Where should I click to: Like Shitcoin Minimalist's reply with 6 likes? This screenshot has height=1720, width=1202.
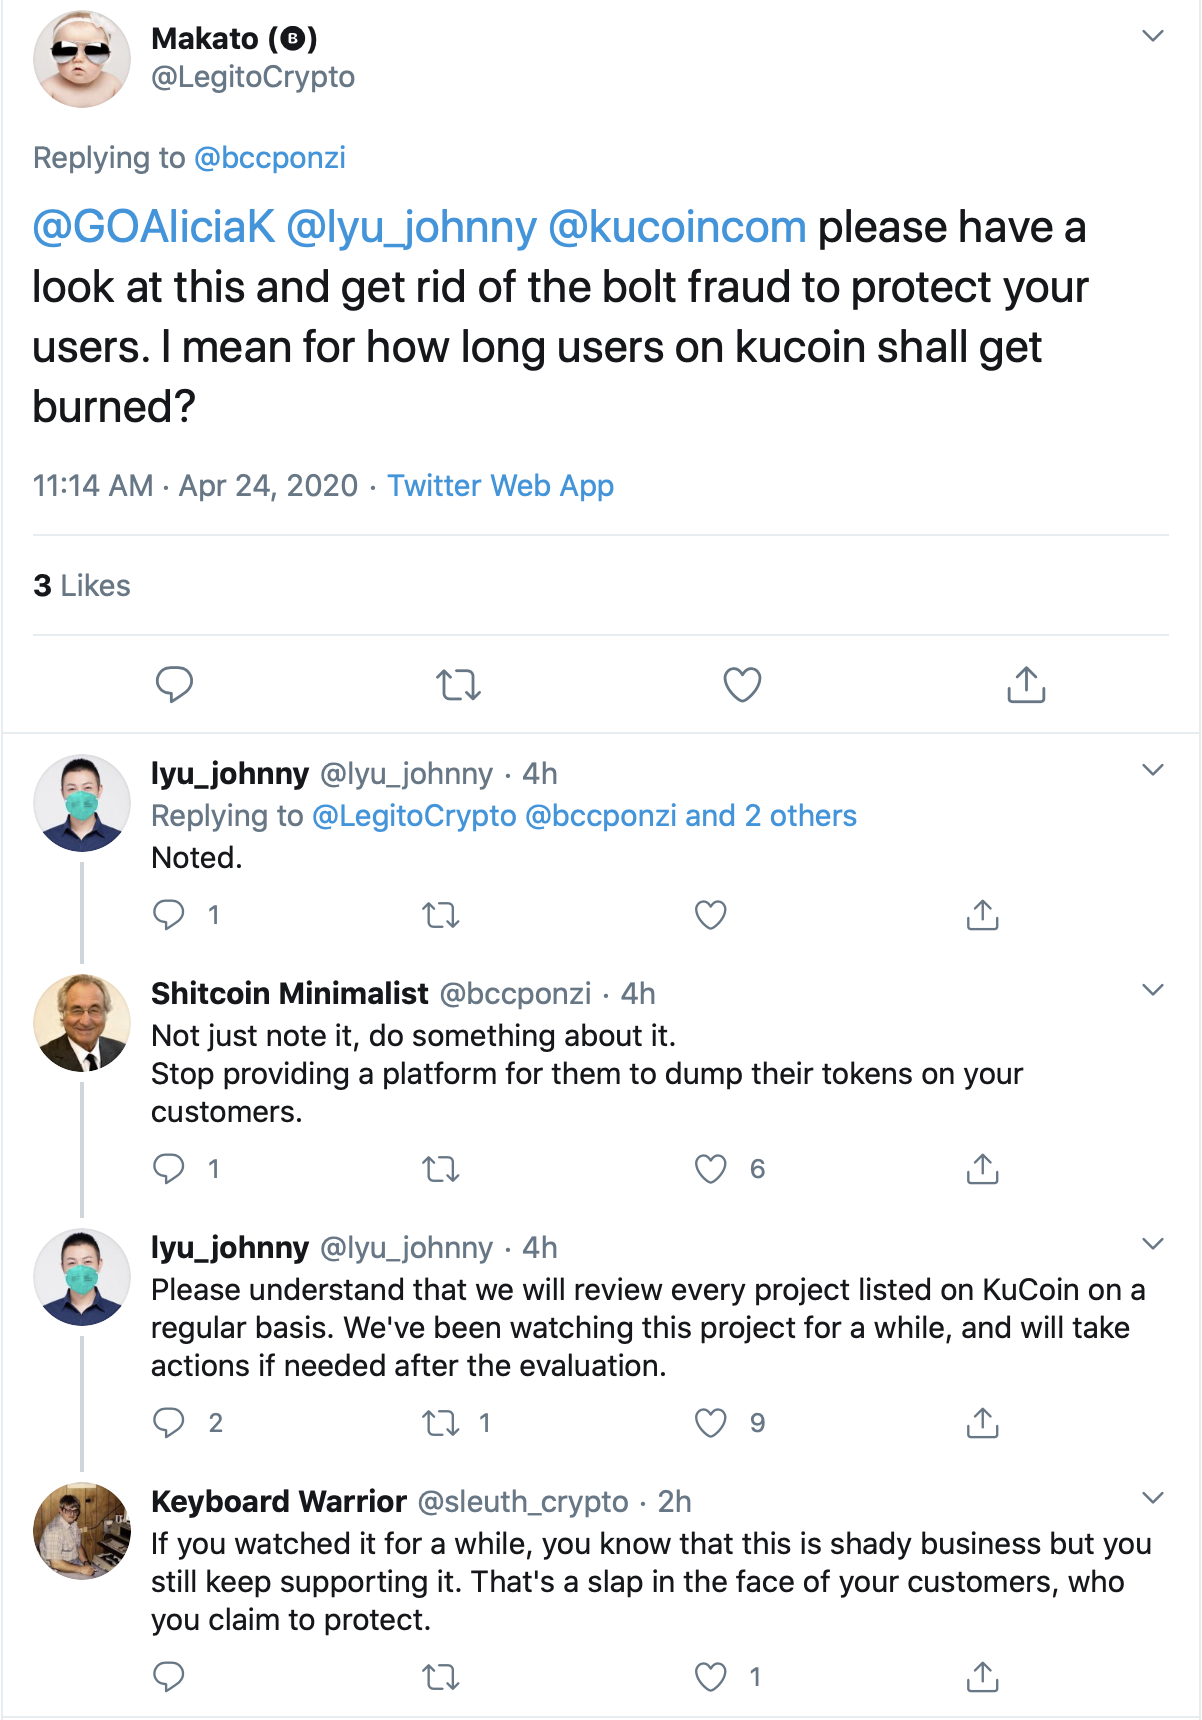point(711,1169)
